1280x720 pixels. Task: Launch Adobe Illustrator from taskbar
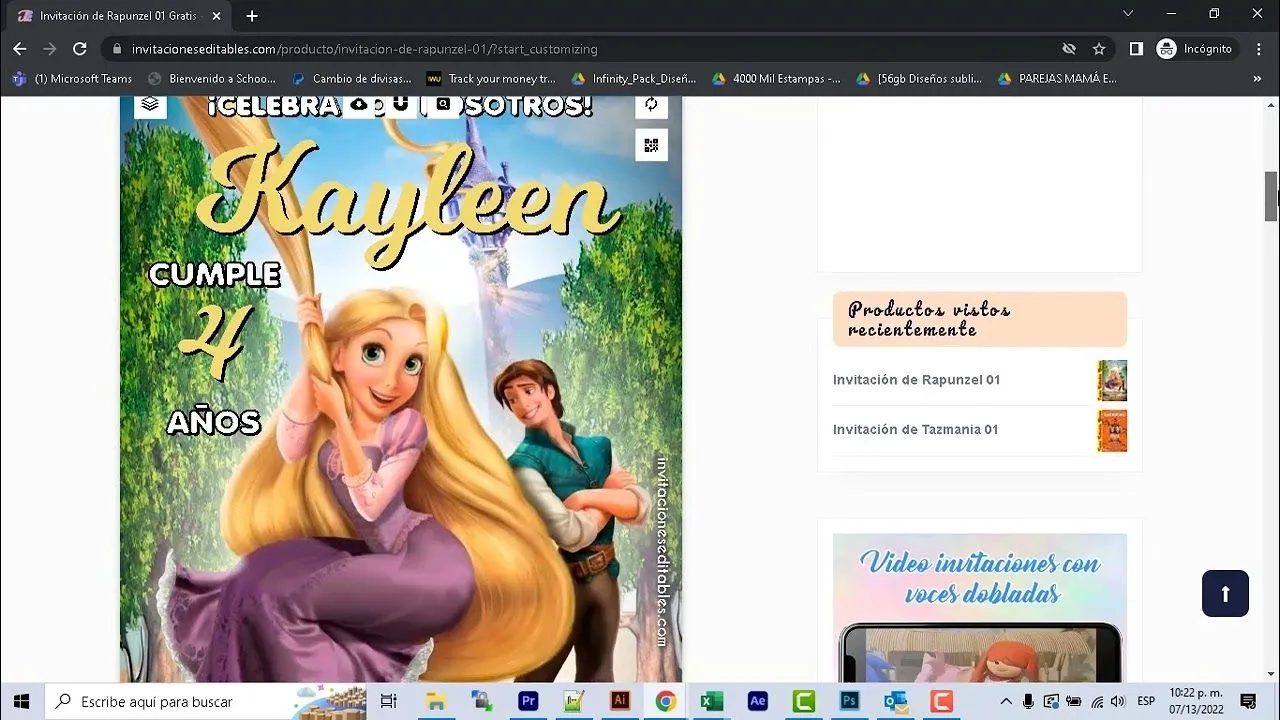click(620, 701)
